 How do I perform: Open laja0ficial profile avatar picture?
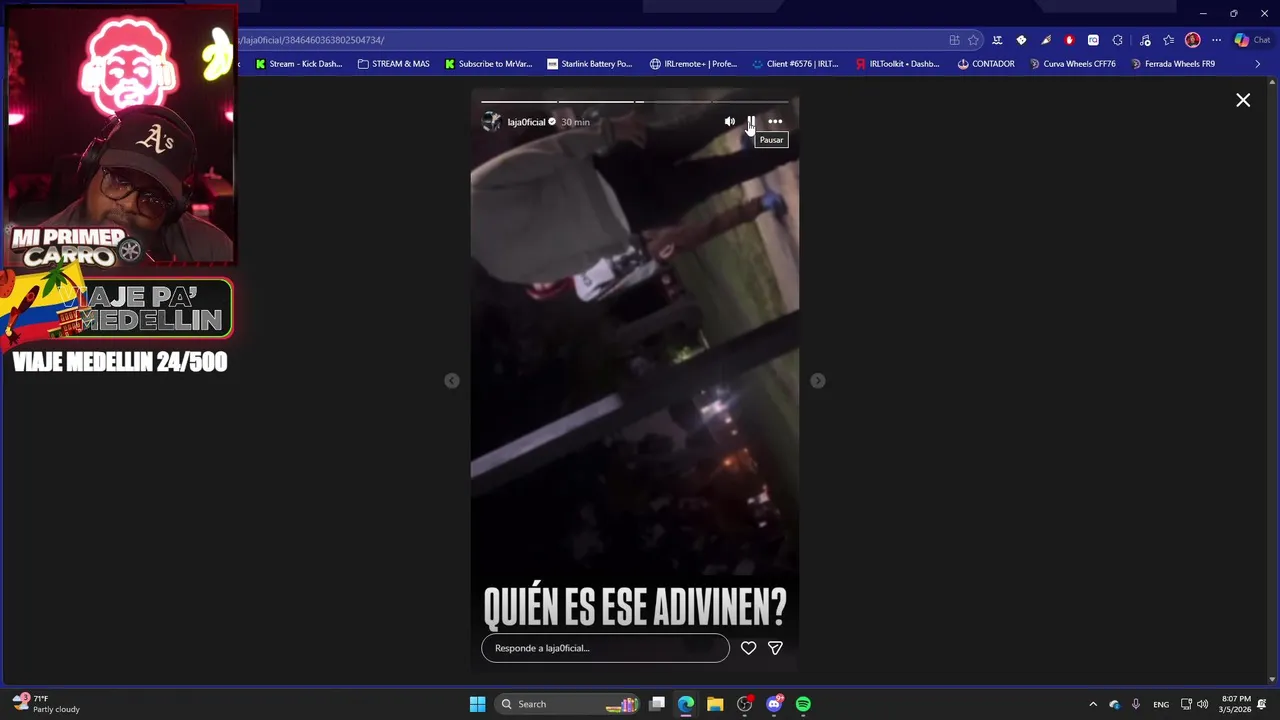click(x=491, y=121)
